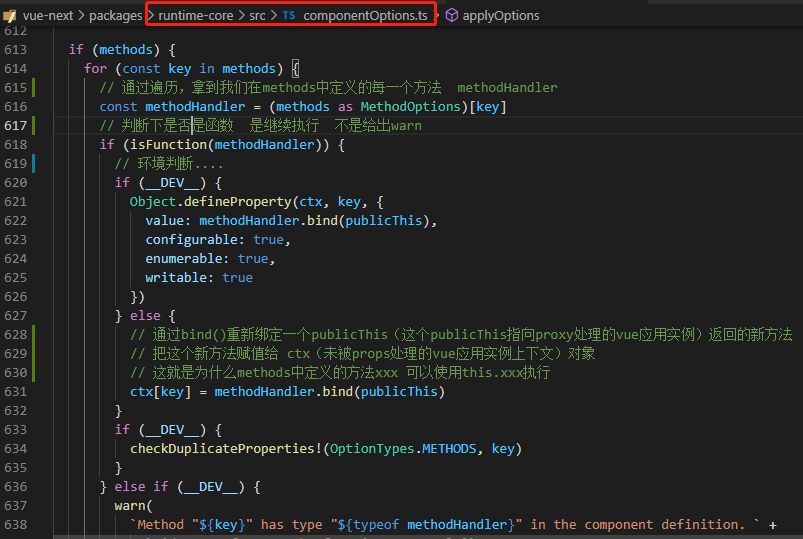Viewport: 803px width, 539px height.
Task: Click the vue-next folder icon in breadcrumb
Action: tap(10, 15)
